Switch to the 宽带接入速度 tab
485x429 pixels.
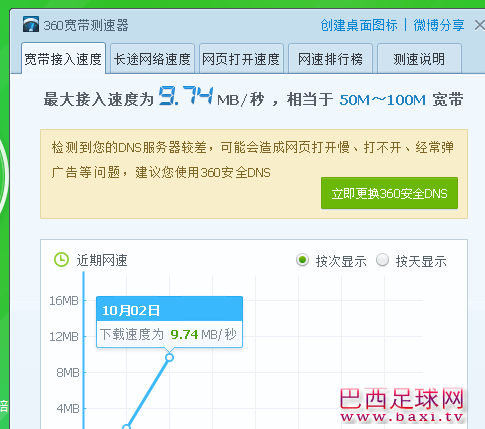[x=63, y=59]
